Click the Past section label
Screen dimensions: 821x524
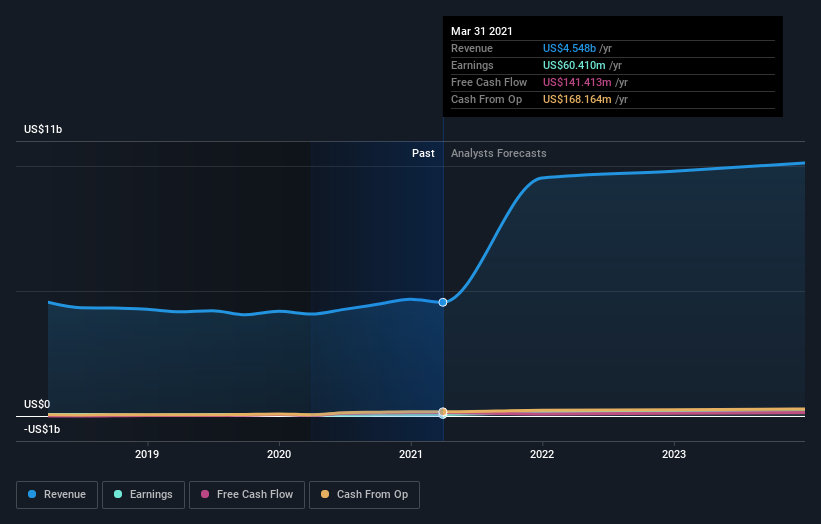(423, 153)
